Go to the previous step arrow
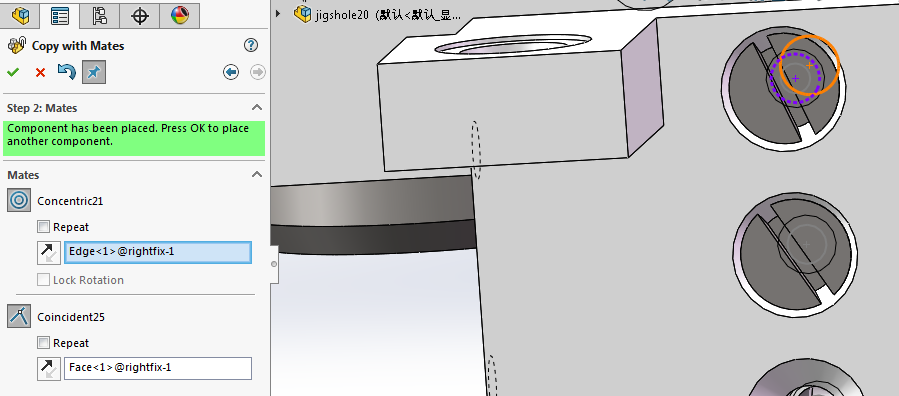 [x=231, y=72]
